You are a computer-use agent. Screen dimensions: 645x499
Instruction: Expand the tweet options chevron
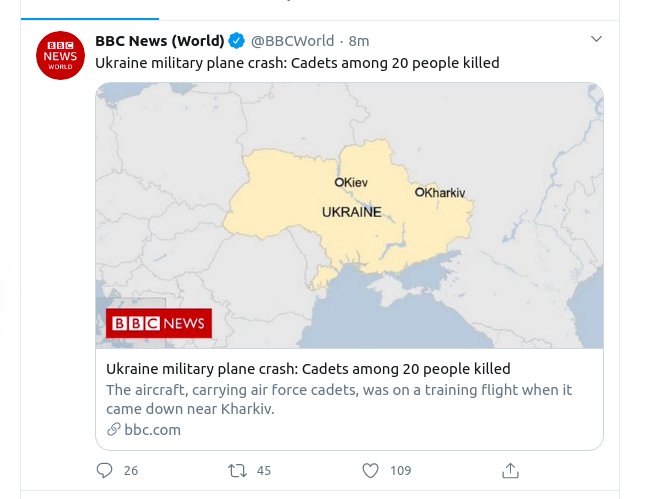coord(597,40)
